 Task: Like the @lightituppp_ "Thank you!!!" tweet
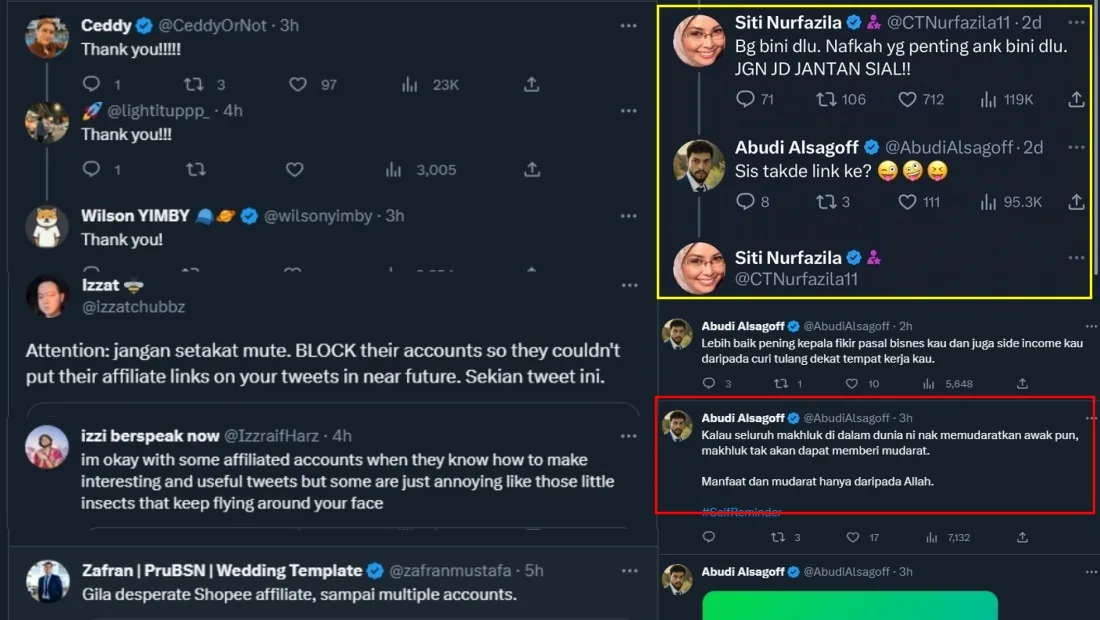point(294,170)
